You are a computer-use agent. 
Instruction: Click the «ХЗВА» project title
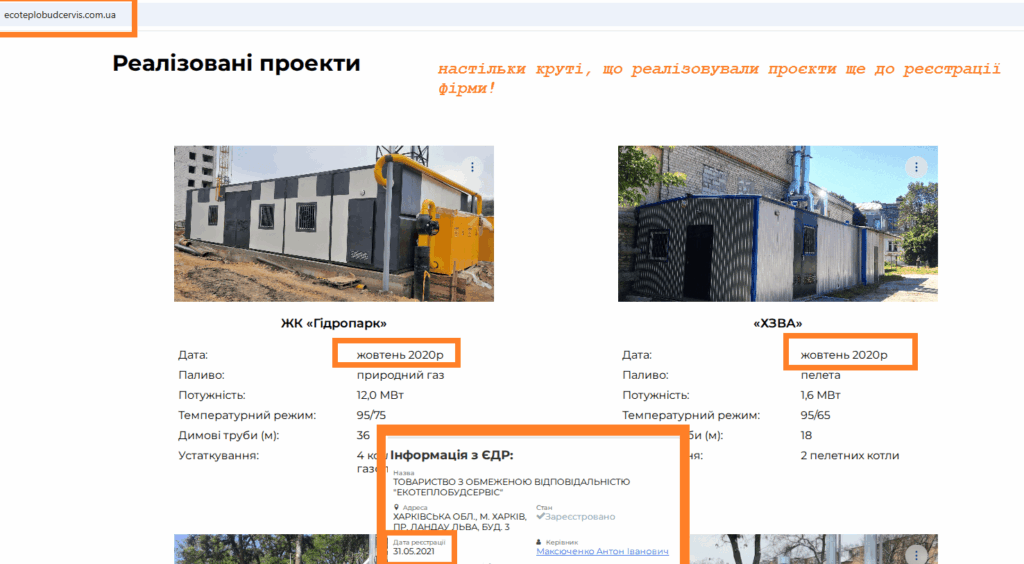tap(777, 323)
